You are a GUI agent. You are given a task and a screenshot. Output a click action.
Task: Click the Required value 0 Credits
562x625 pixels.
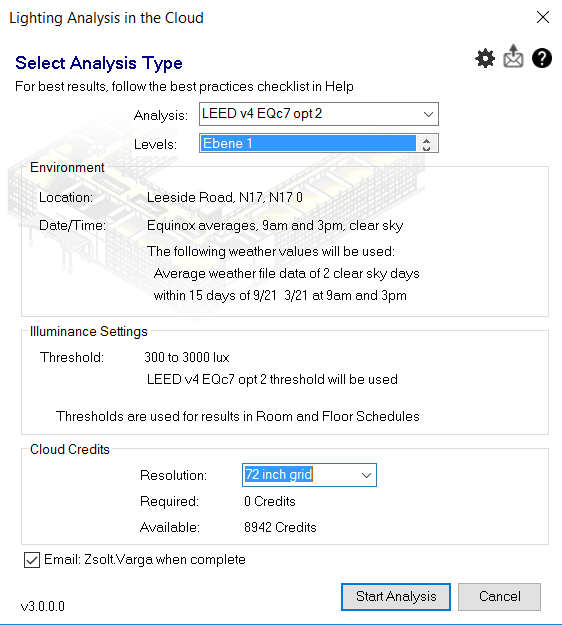[270, 501]
